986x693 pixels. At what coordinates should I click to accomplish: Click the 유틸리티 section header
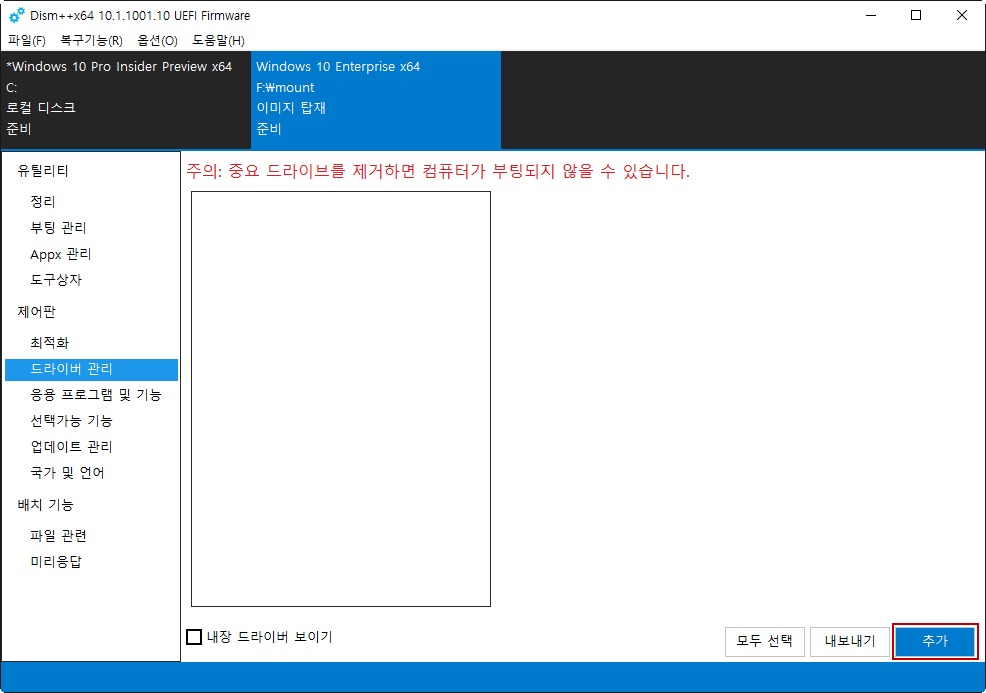(43, 171)
